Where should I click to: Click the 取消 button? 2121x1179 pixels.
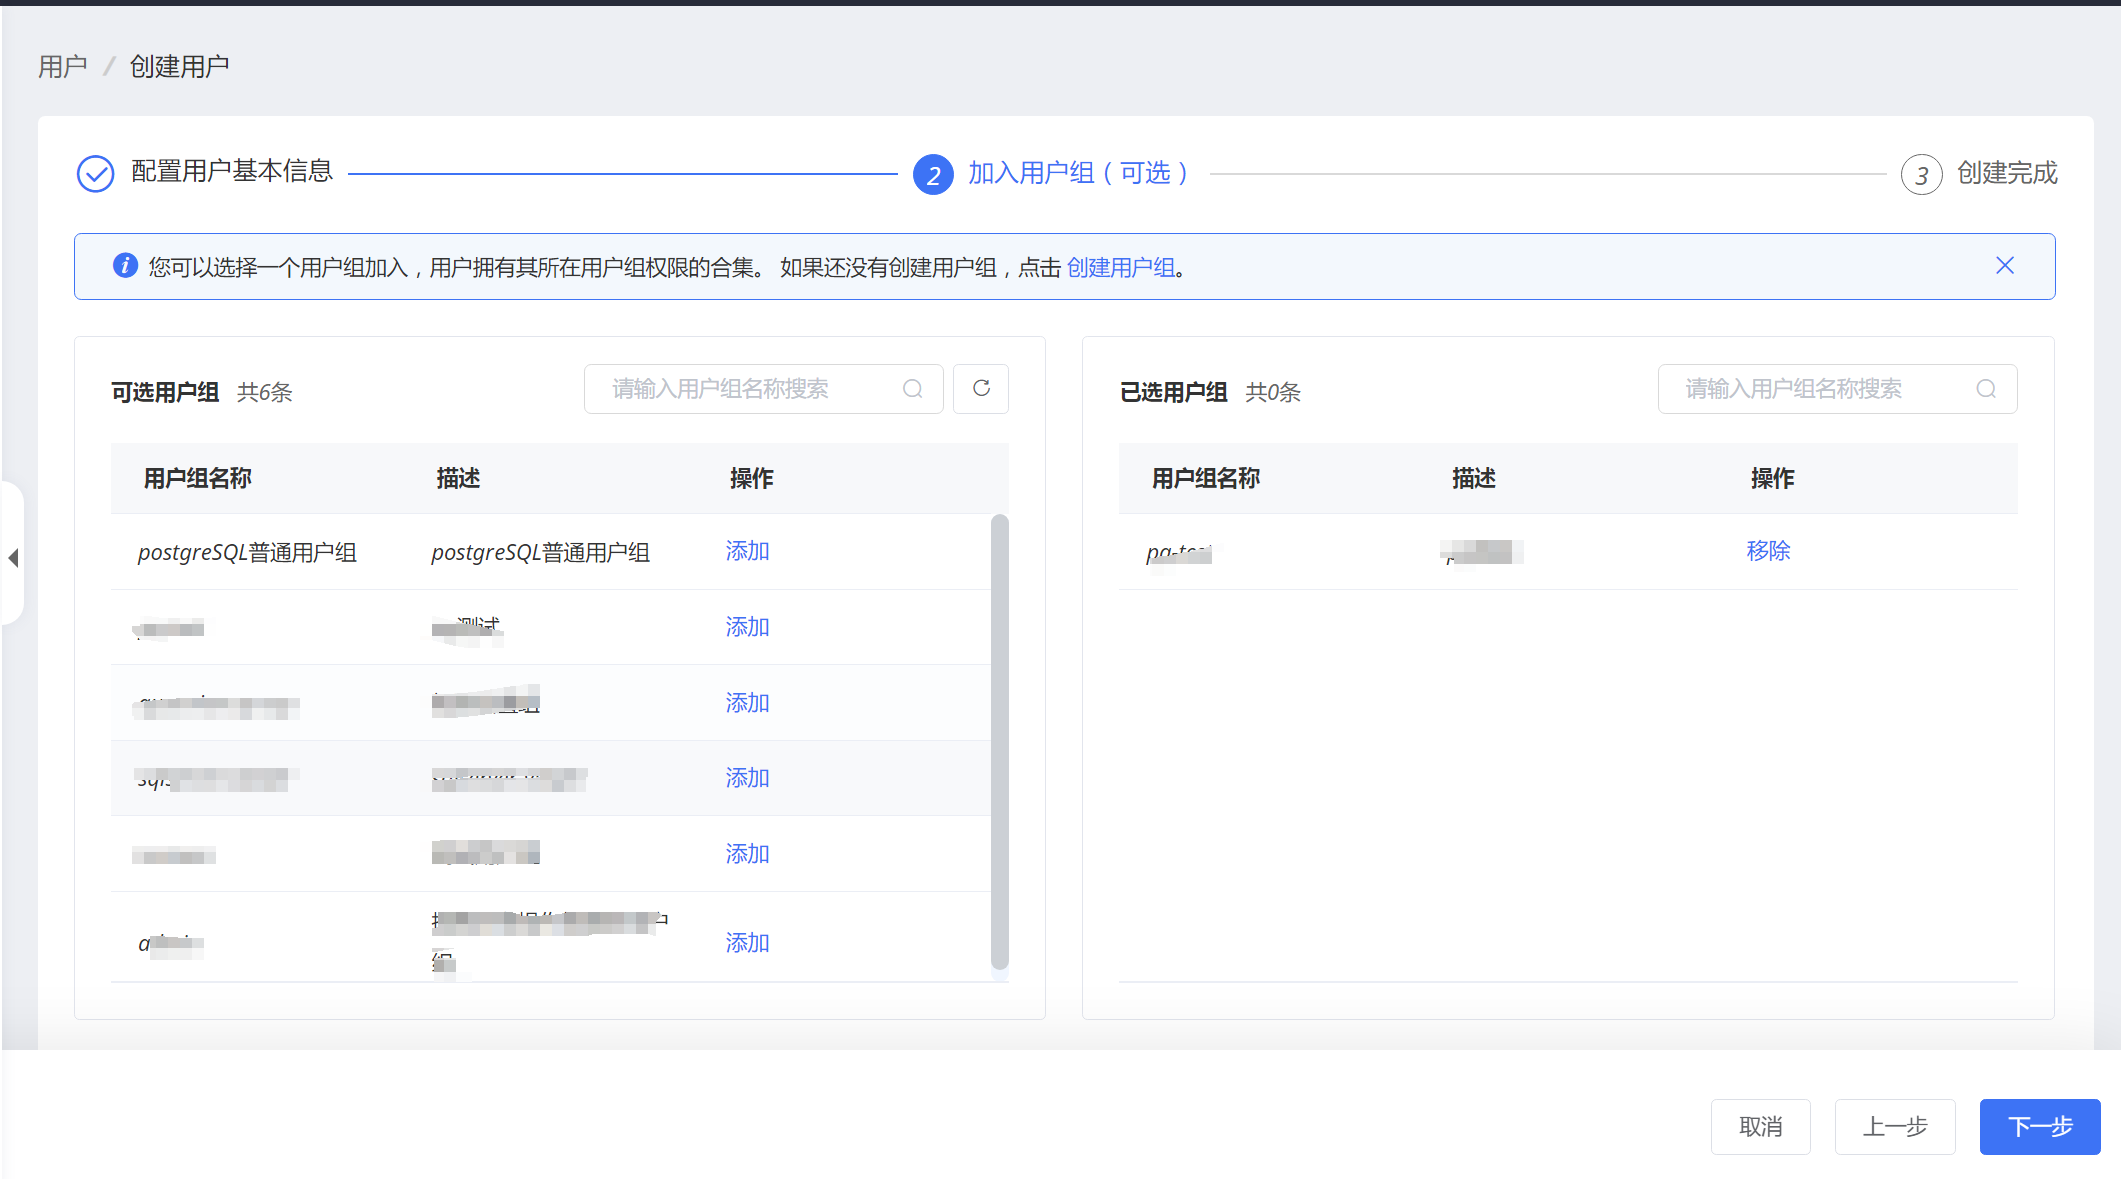pos(1760,1127)
